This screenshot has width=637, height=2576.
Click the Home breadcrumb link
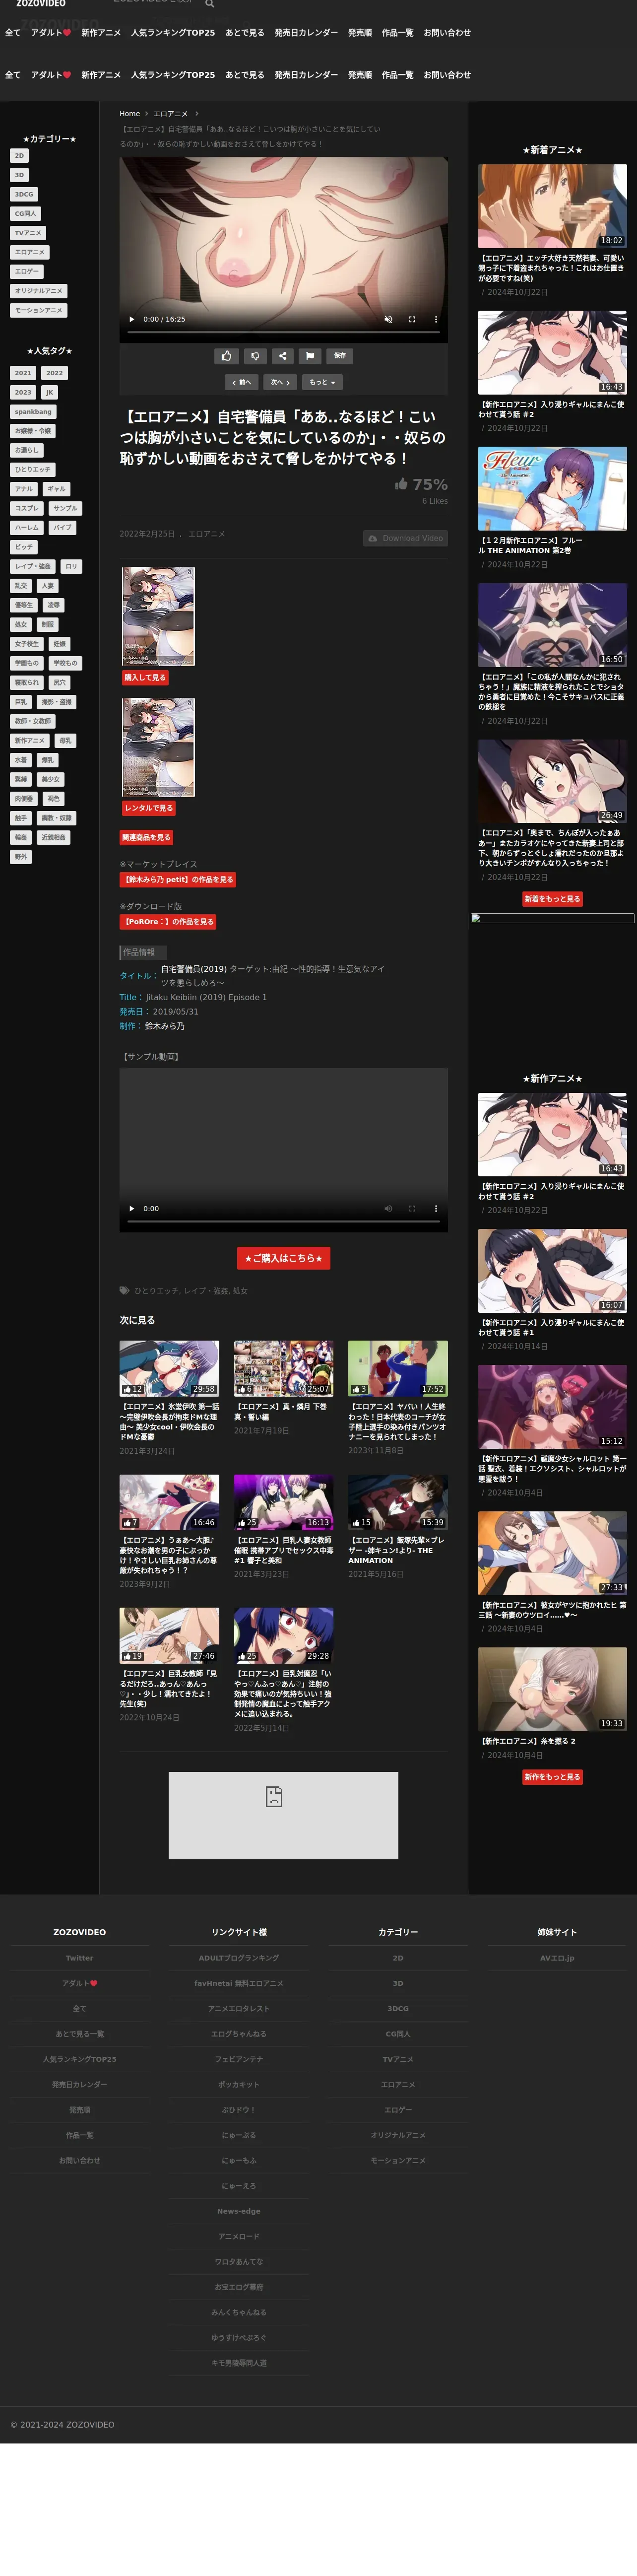130,114
